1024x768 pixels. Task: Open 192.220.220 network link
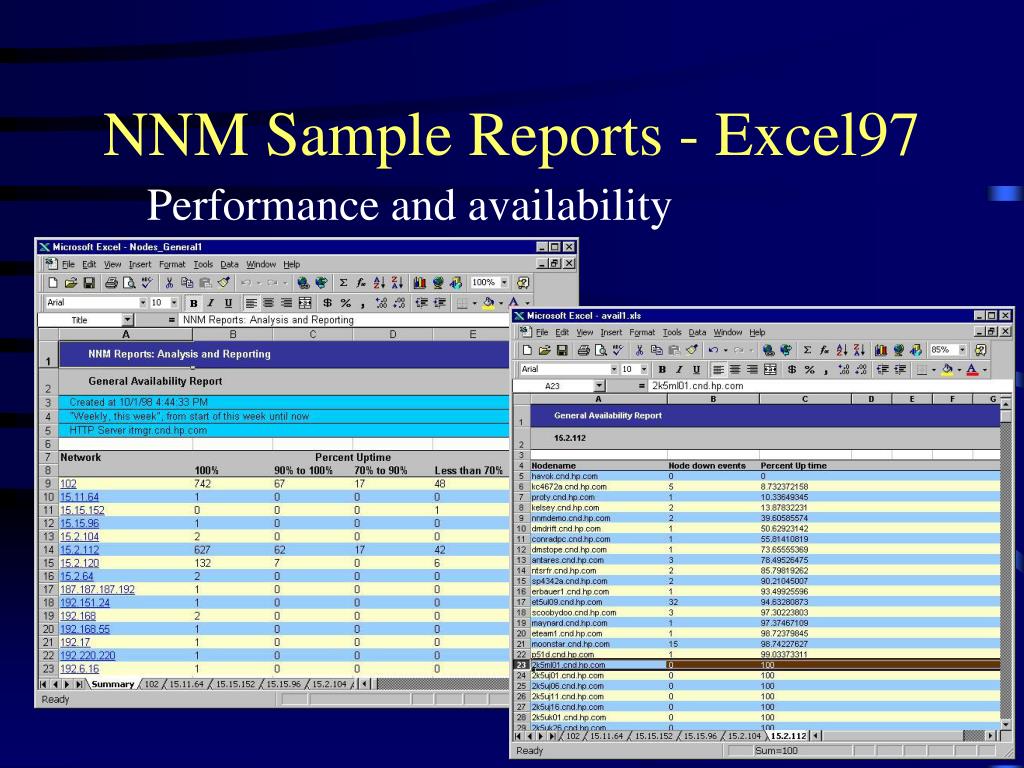tap(88, 656)
